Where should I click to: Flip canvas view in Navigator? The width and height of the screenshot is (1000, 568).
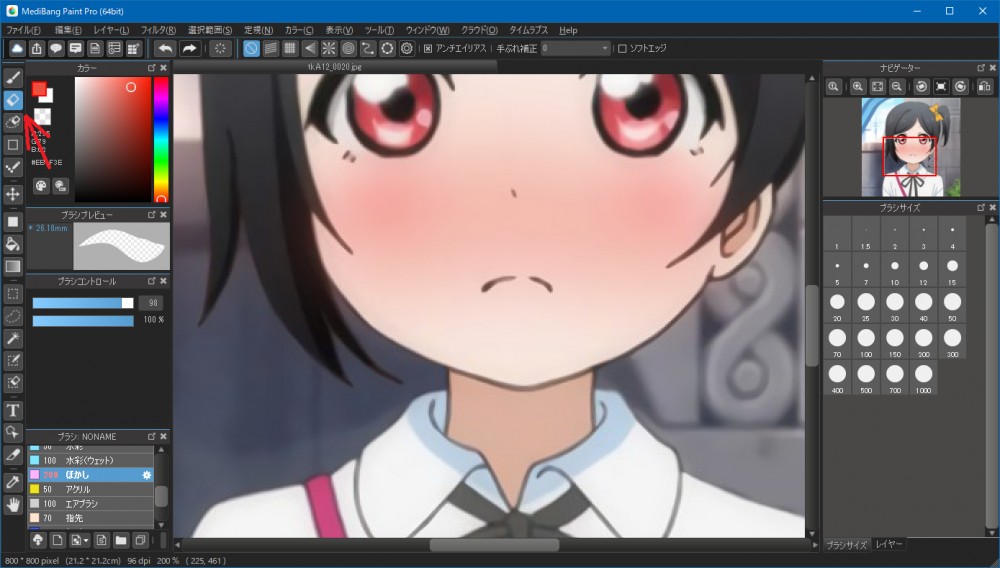[985, 87]
